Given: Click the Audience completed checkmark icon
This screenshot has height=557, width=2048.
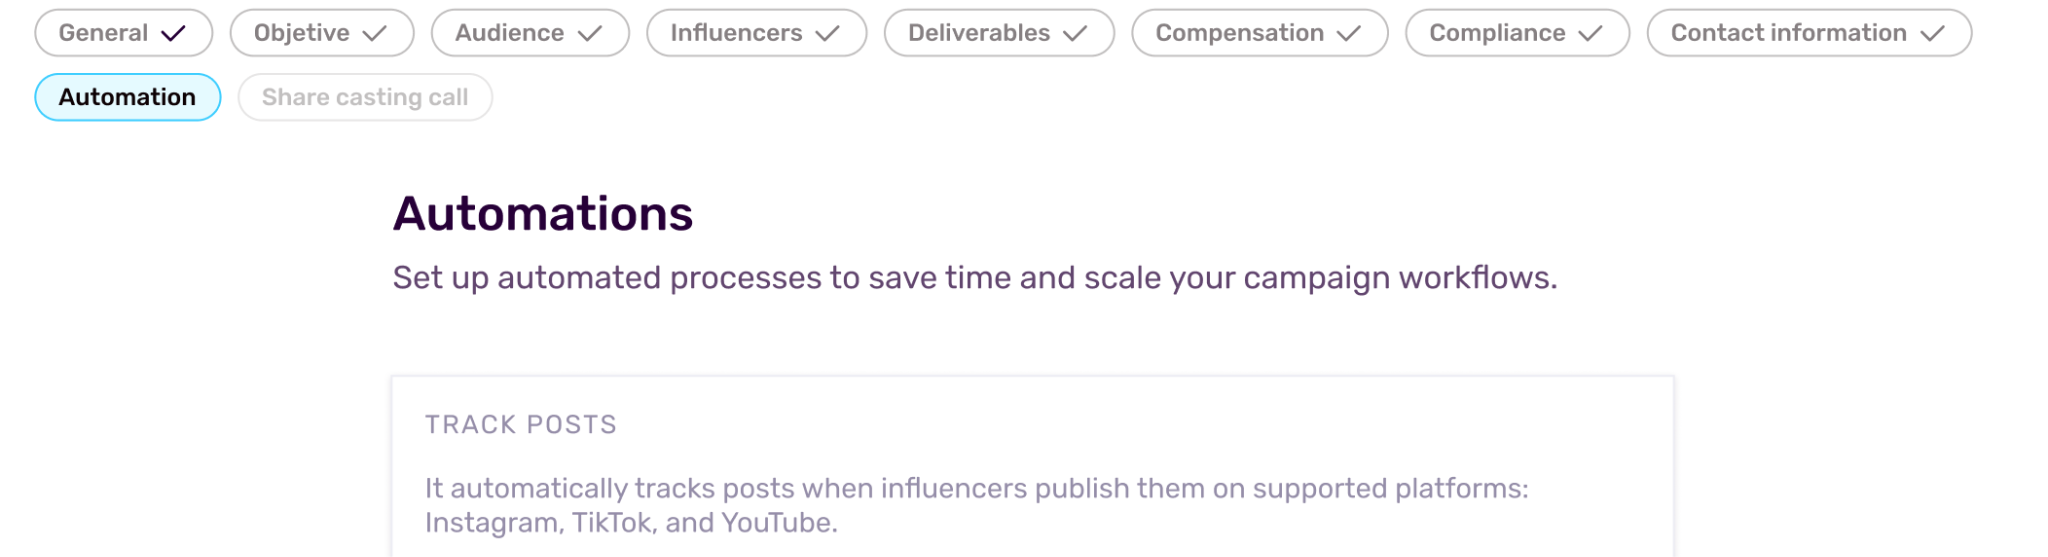Looking at the screenshot, I should click(x=590, y=34).
